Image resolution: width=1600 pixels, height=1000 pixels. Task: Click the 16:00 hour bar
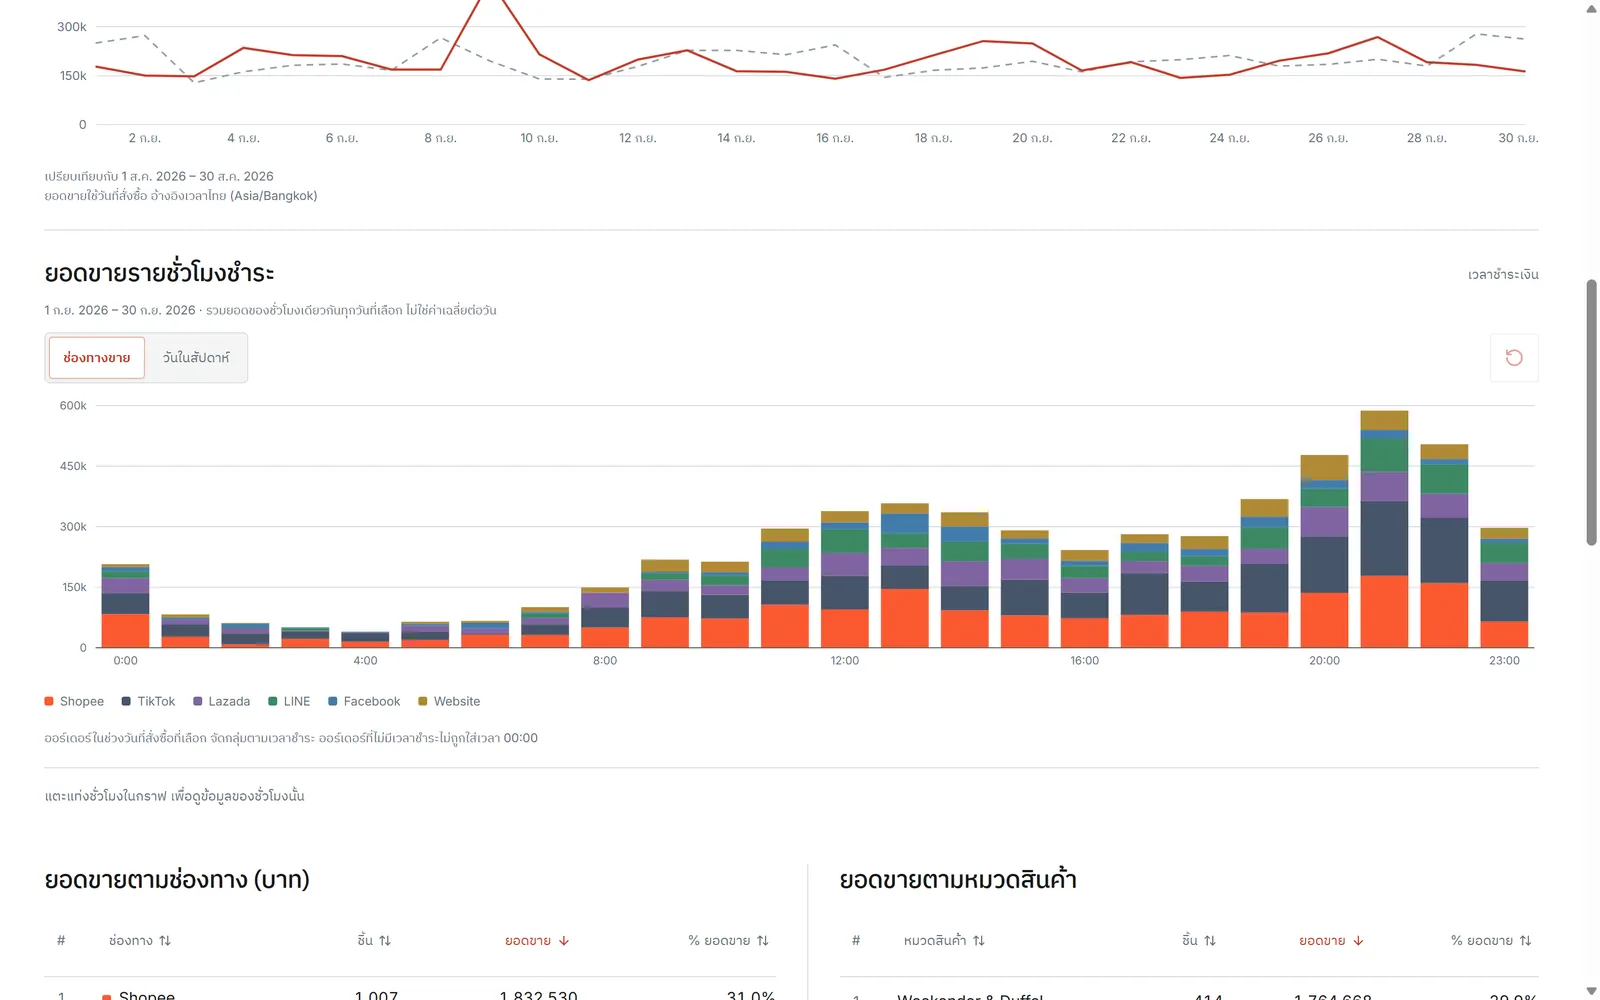click(1084, 599)
